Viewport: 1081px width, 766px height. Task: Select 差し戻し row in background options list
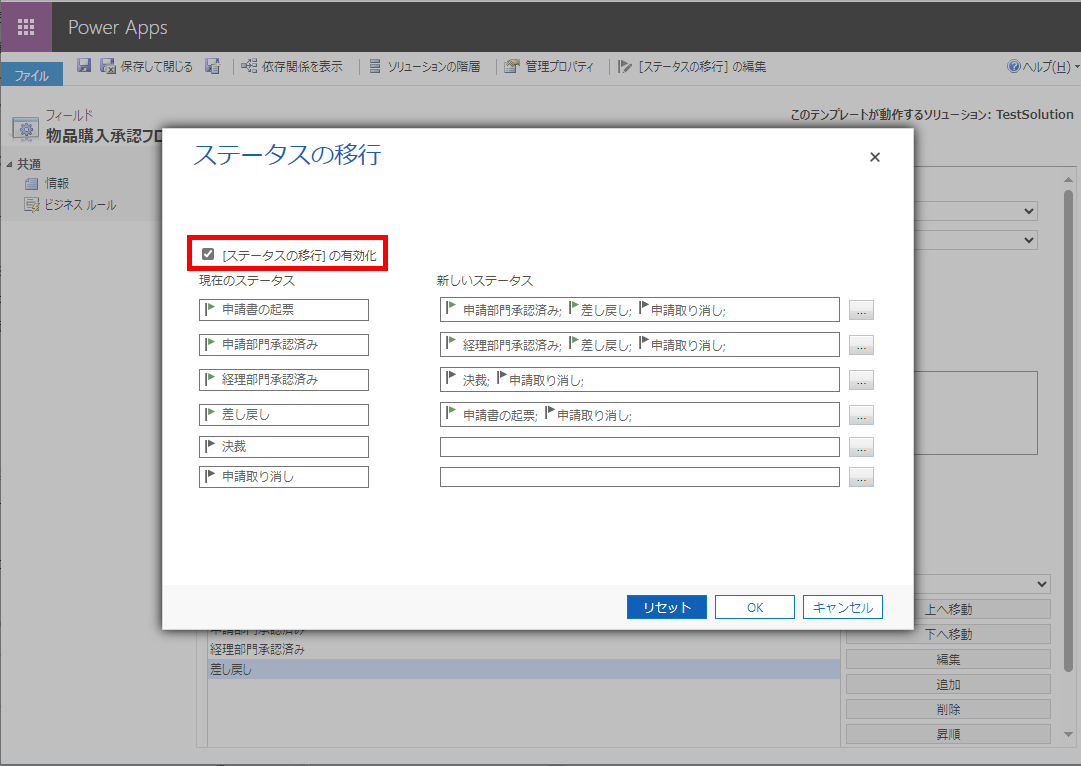pos(524,669)
